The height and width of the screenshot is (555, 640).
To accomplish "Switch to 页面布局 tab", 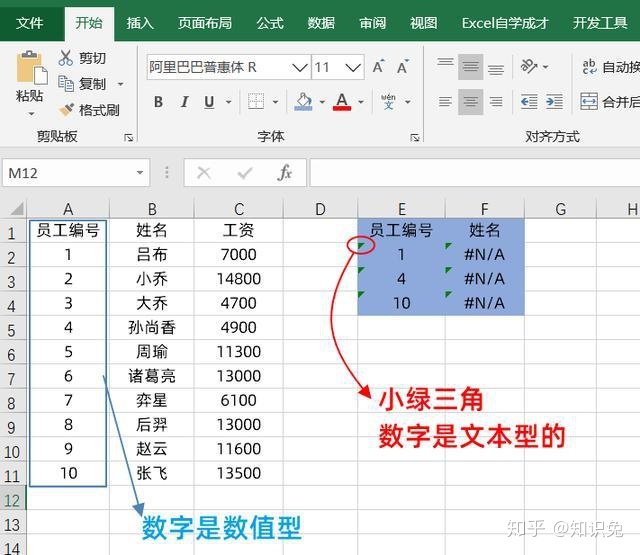I will click(205, 23).
